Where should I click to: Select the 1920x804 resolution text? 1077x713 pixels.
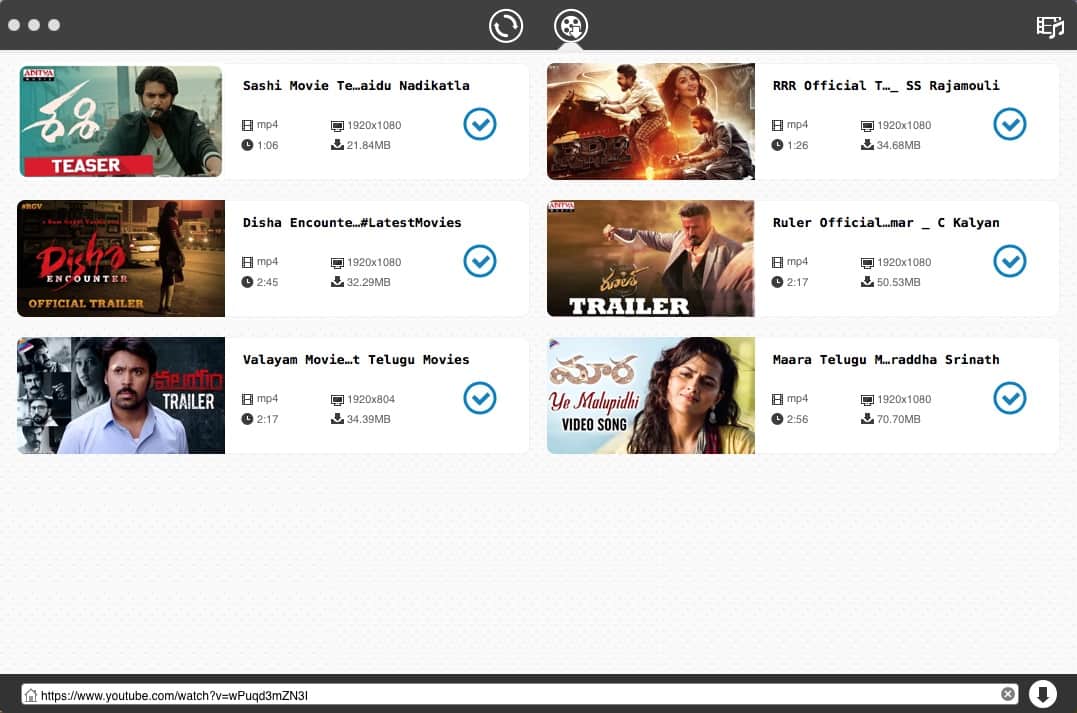(371, 399)
